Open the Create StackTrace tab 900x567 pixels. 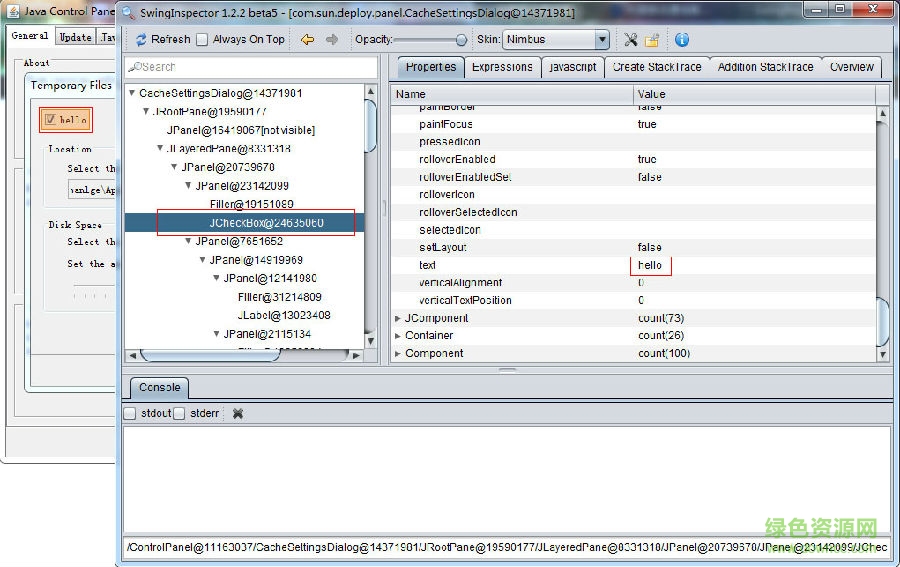click(x=656, y=67)
